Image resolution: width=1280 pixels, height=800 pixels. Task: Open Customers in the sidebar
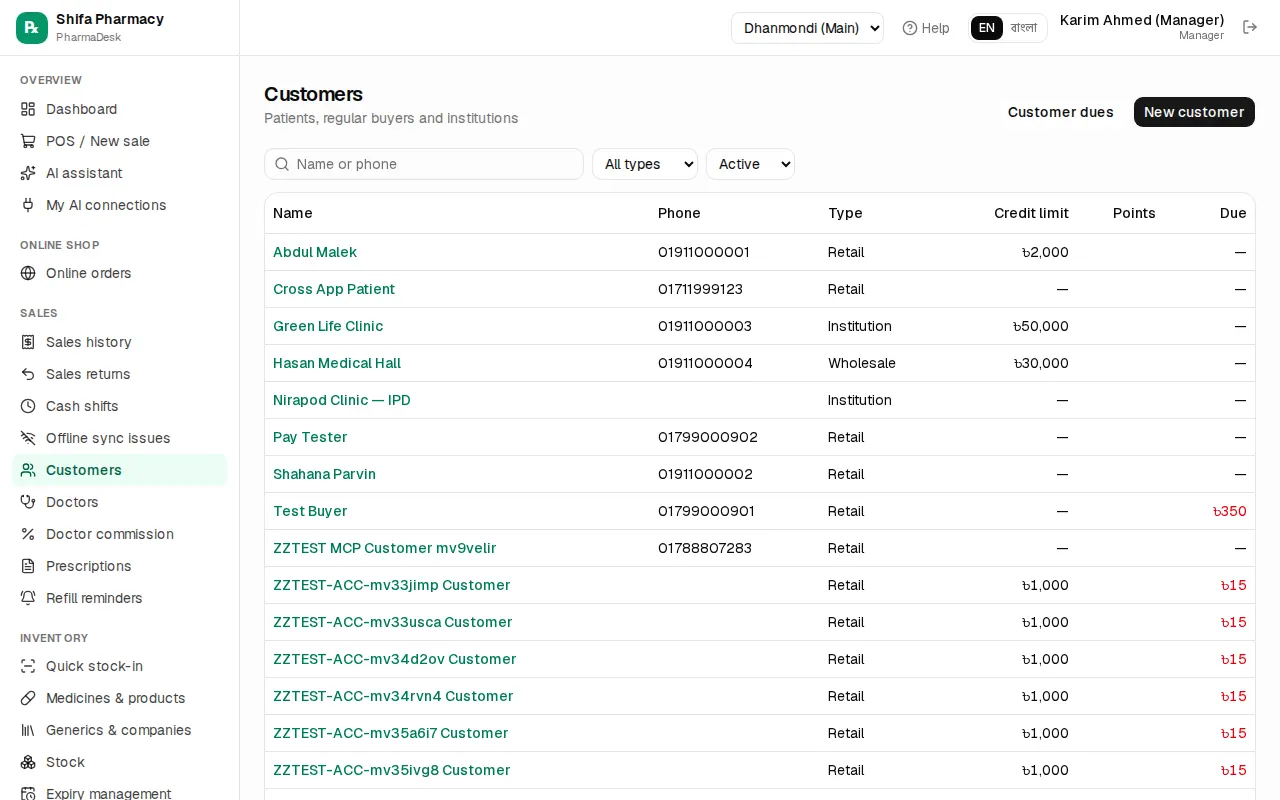click(x=120, y=470)
